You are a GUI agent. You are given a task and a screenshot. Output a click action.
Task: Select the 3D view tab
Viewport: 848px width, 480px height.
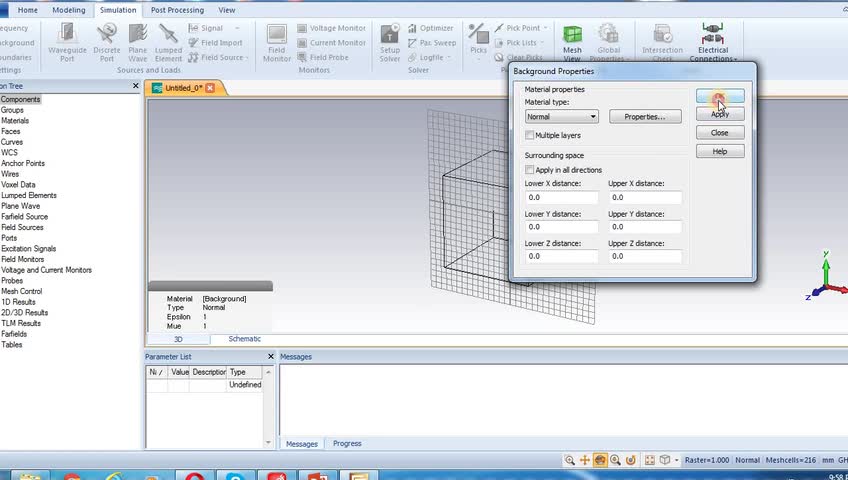click(x=178, y=339)
